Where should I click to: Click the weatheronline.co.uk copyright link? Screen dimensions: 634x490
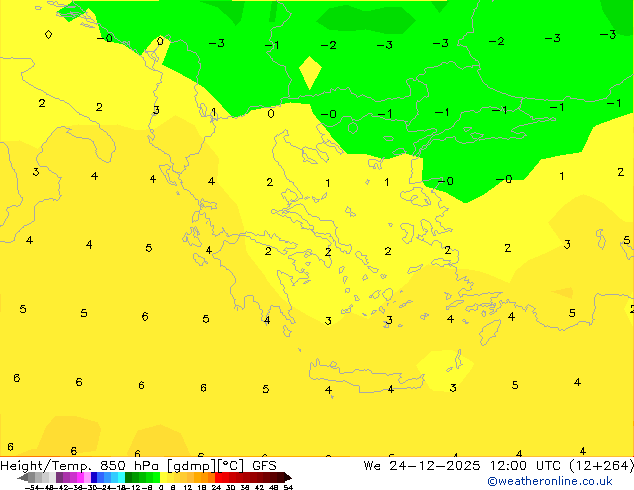point(550,481)
